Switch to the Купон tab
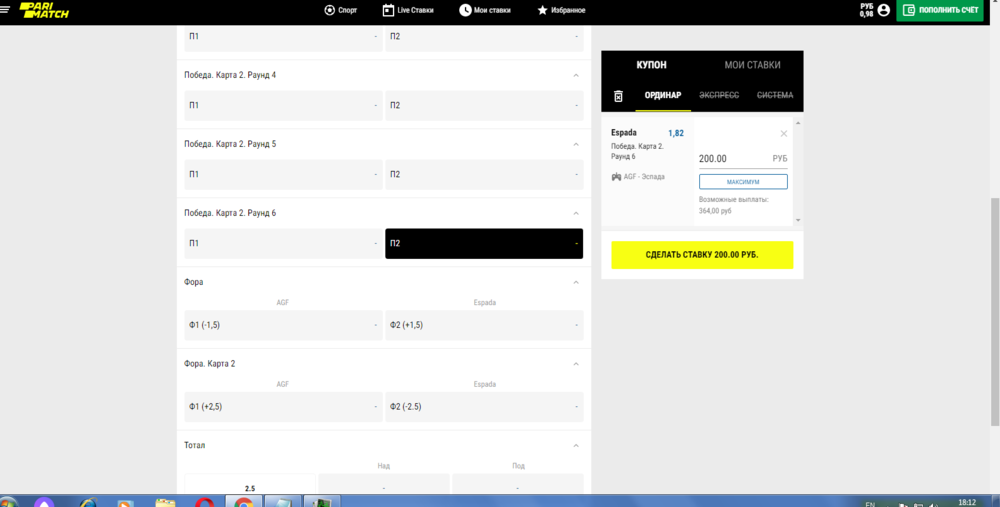 pos(651,65)
